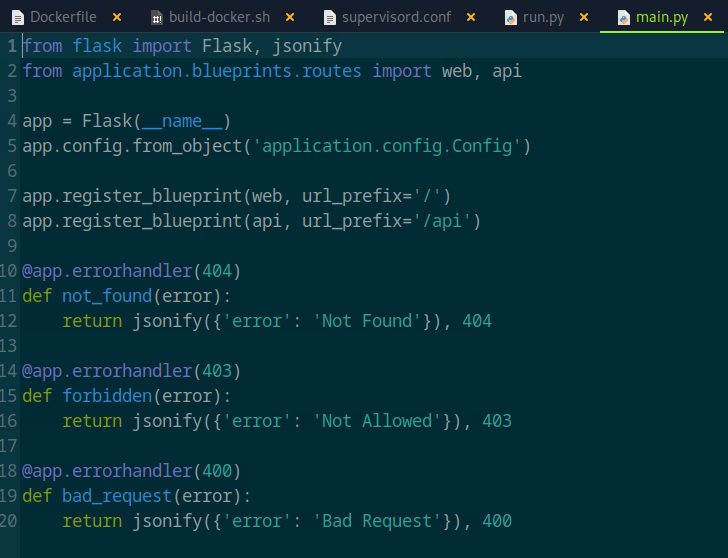Switch to the supervisord.conf tab
Viewport: 728px width, 558px height.
pos(396,18)
